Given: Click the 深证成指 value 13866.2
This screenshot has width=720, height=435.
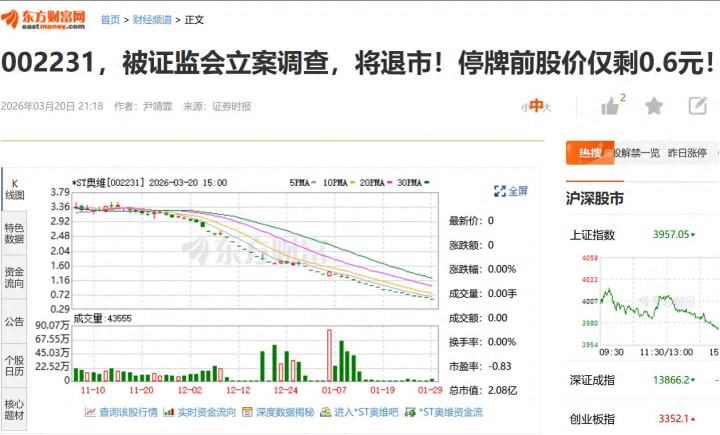Looking at the screenshot, I should [671, 380].
